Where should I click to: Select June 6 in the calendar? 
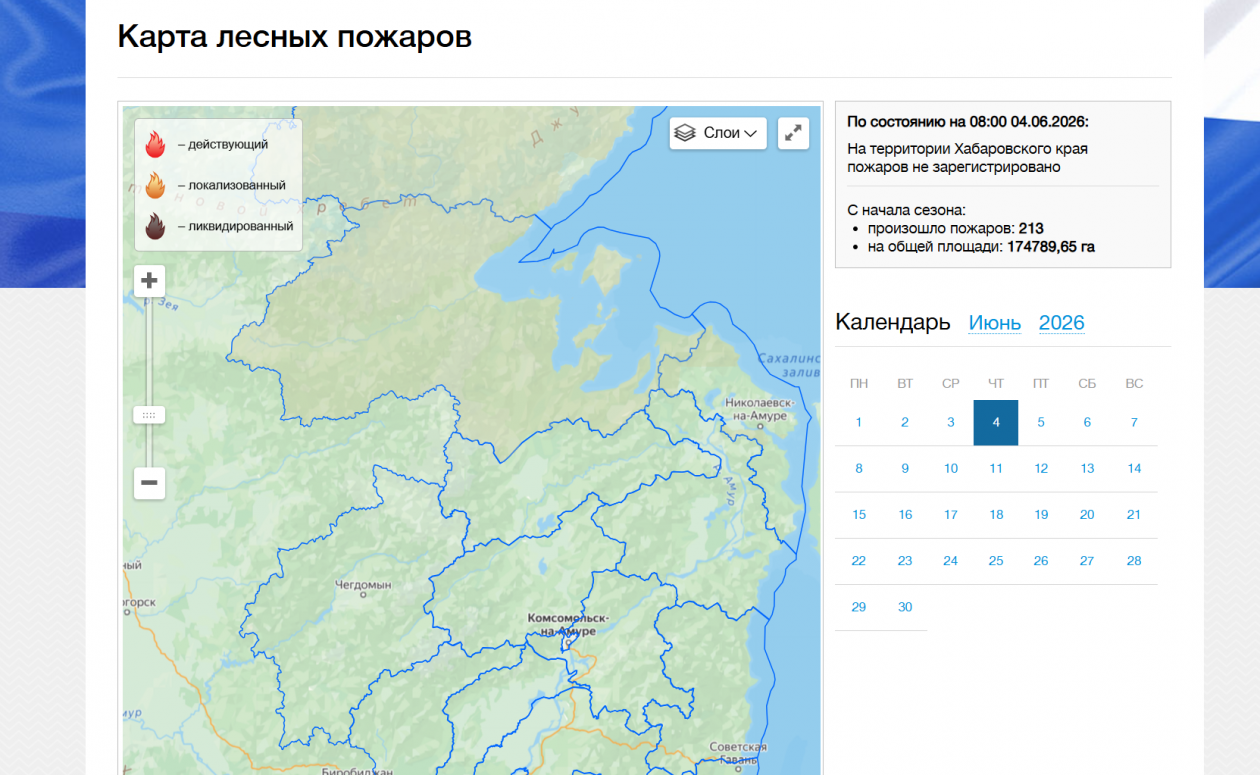1087,422
